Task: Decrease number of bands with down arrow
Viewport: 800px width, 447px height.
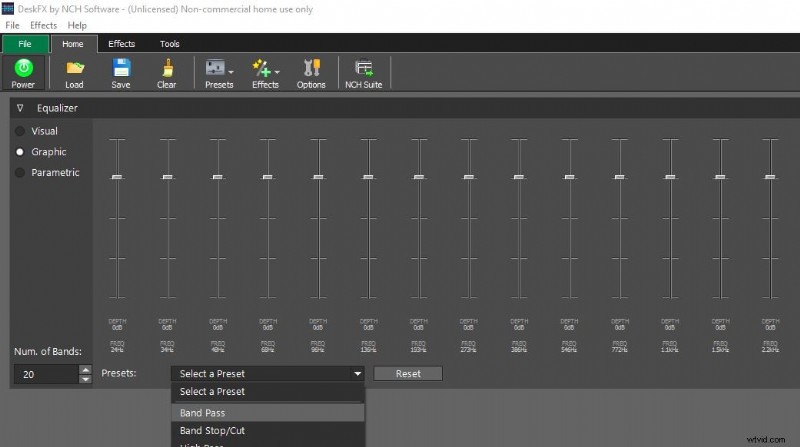Action: 86,379
